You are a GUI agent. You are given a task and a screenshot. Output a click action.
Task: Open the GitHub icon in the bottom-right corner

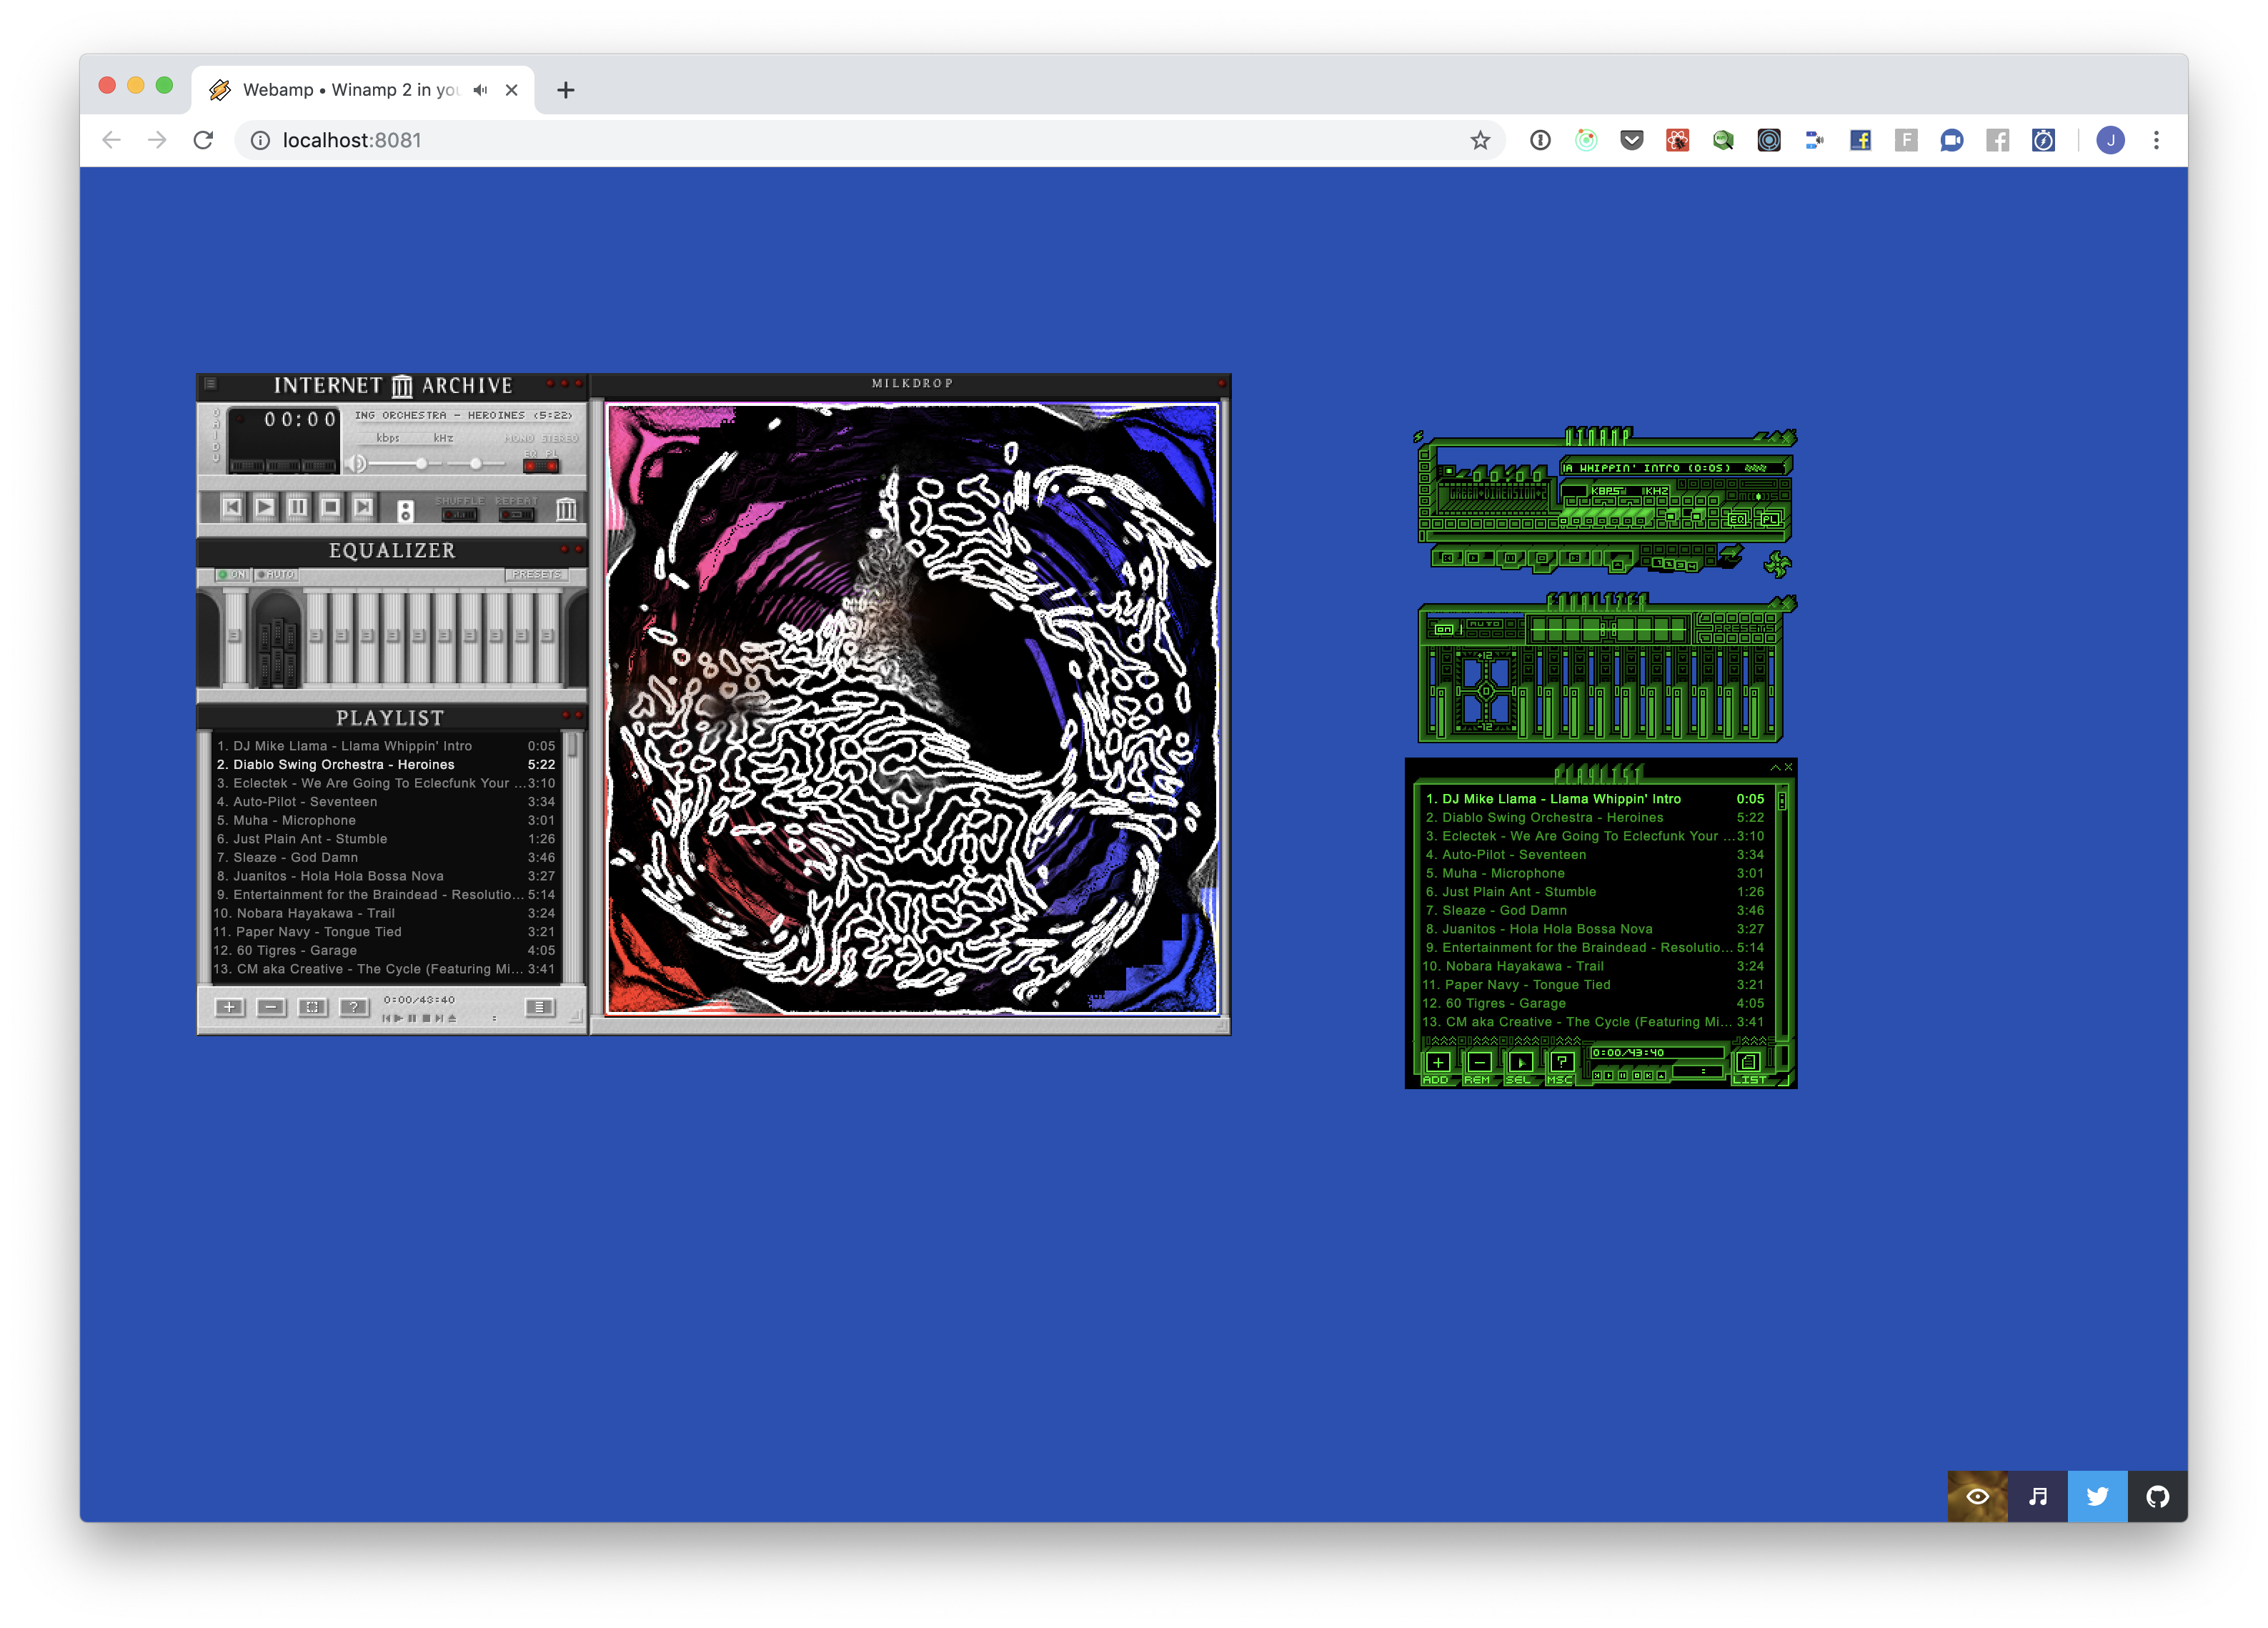click(x=2158, y=1497)
